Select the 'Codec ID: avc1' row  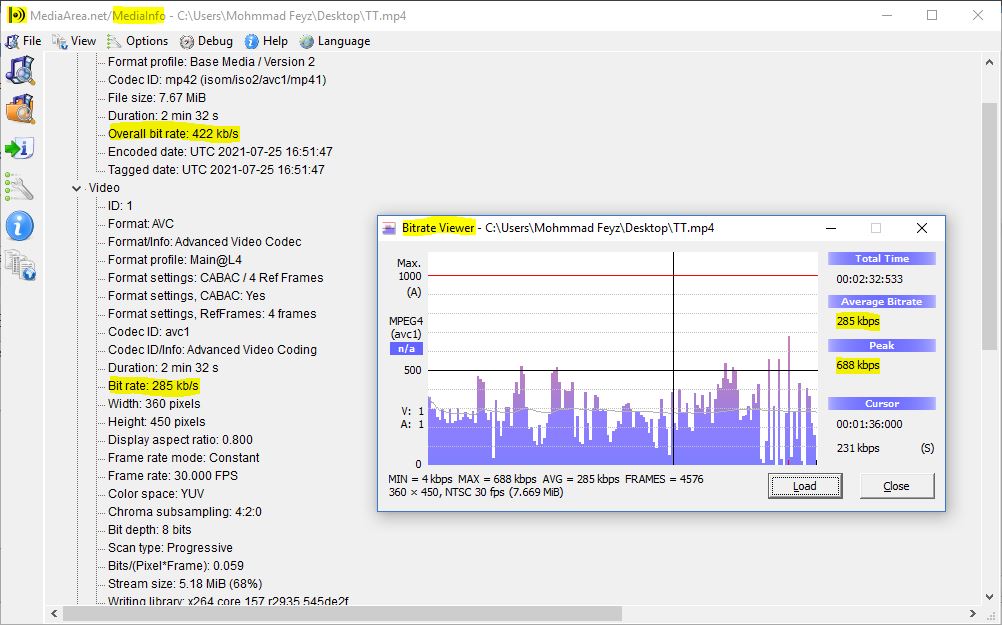tap(149, 332)
